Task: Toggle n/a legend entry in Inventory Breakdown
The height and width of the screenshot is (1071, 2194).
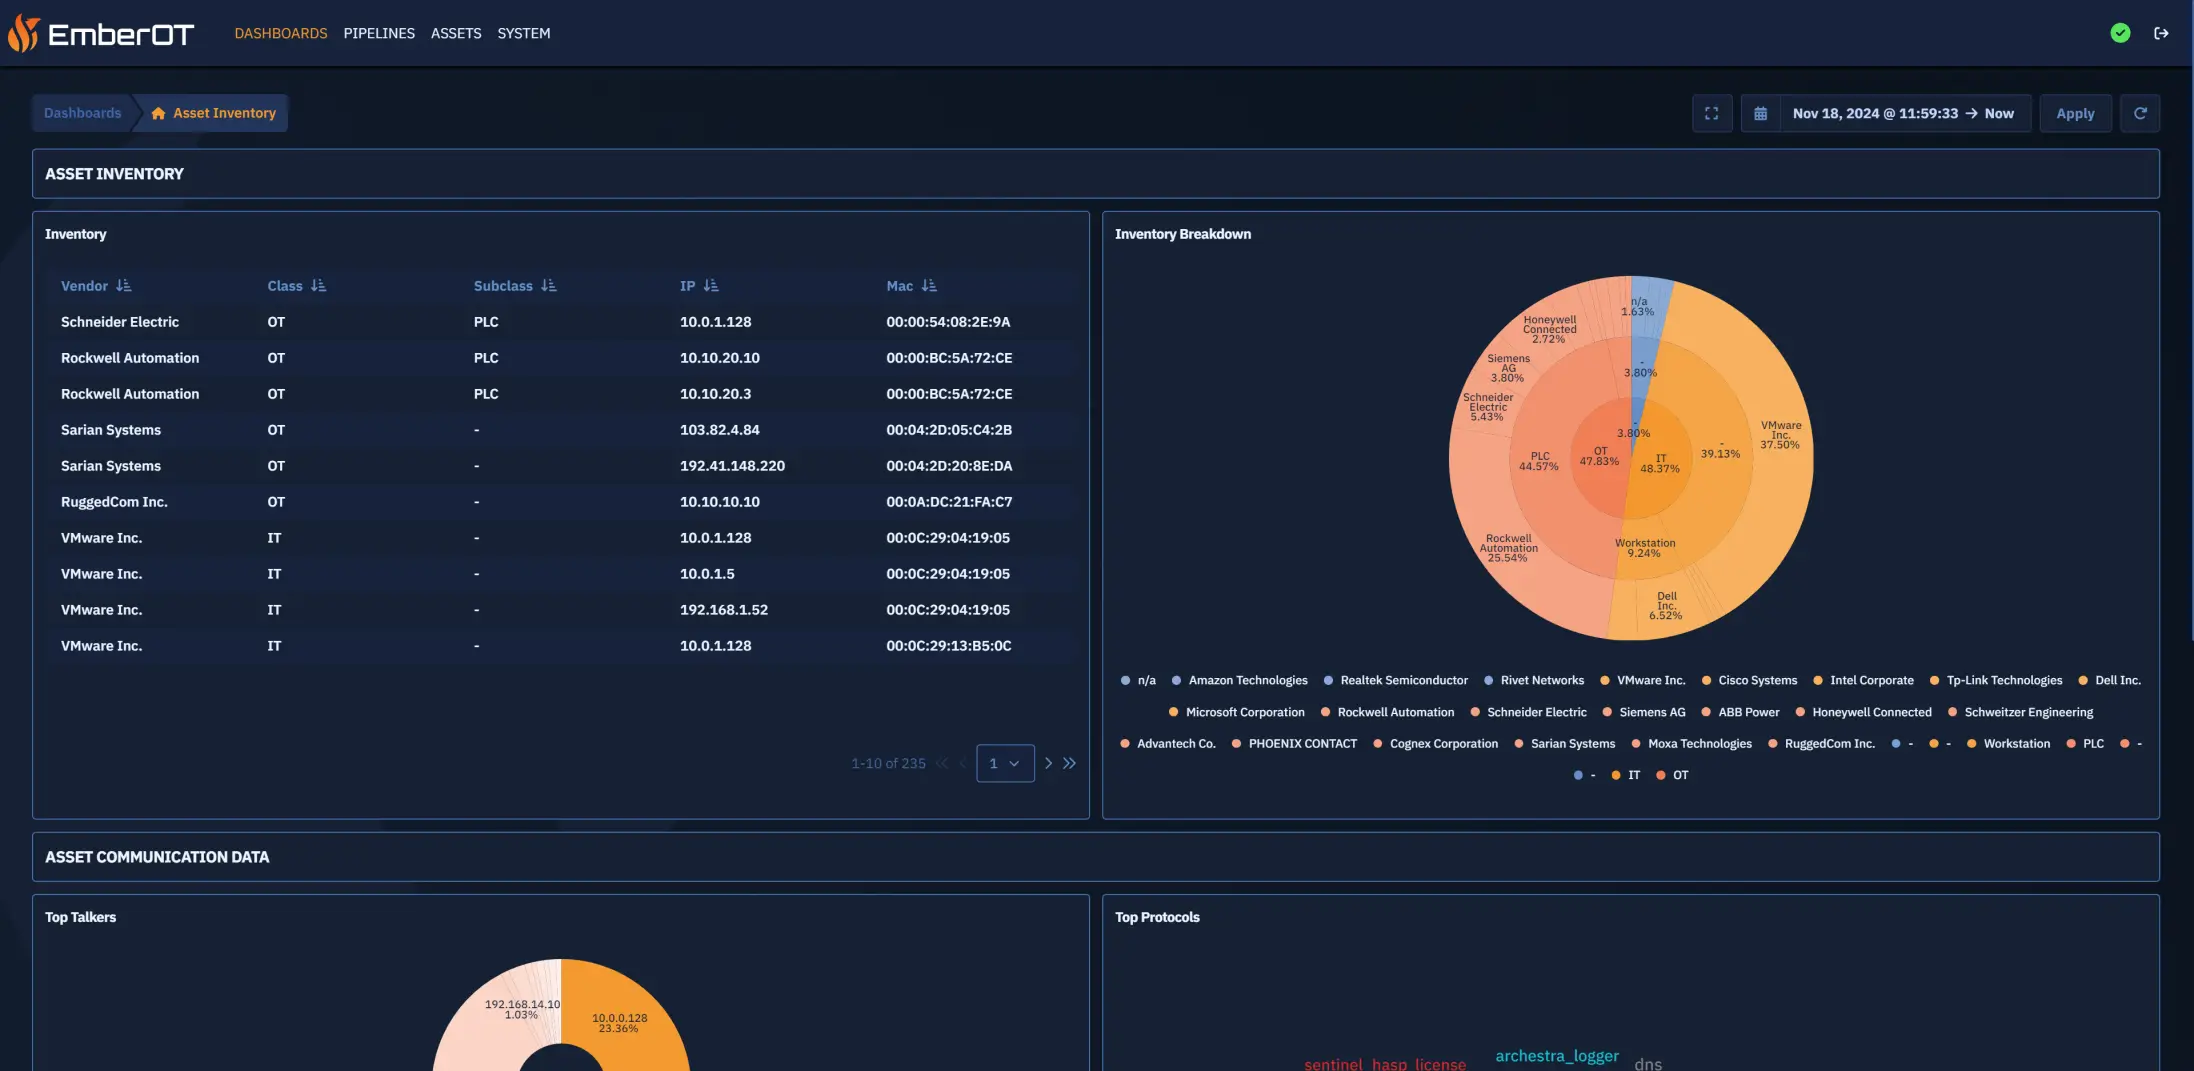Action: (x=1138, y=680)
